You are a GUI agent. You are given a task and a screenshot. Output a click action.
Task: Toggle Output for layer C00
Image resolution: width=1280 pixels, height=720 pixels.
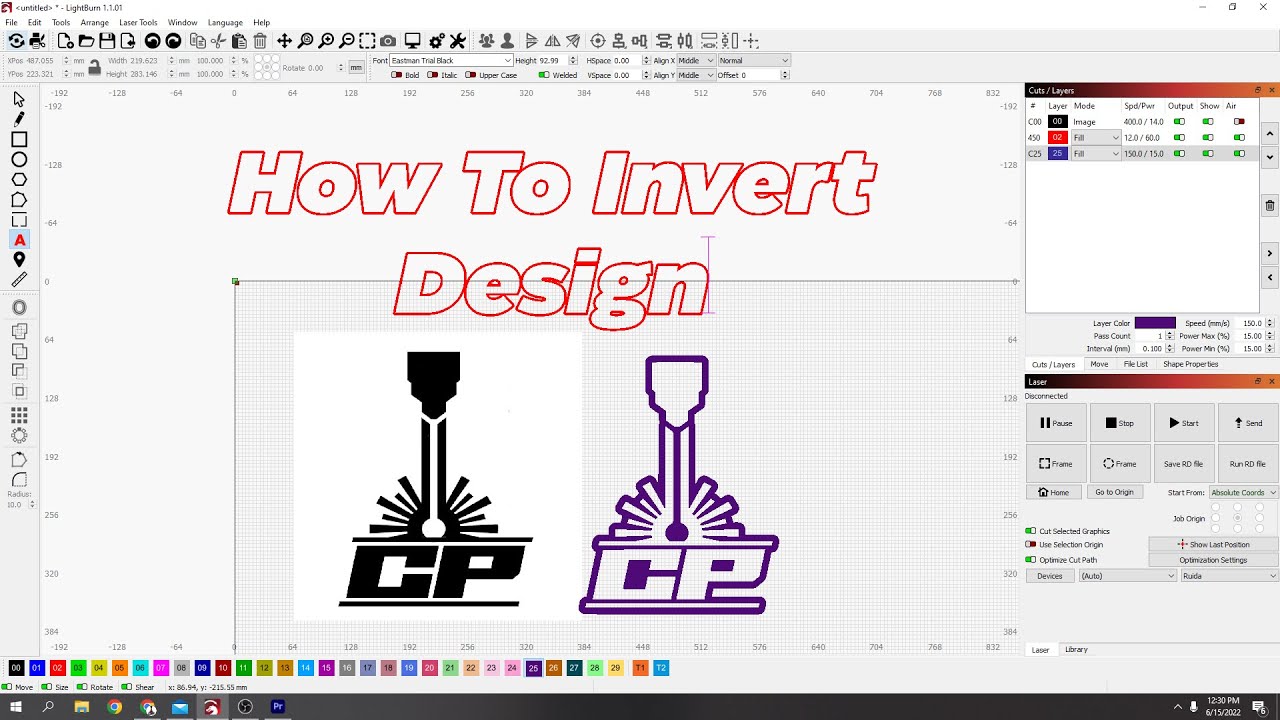pyautogui.click(x=1179, y=122)
